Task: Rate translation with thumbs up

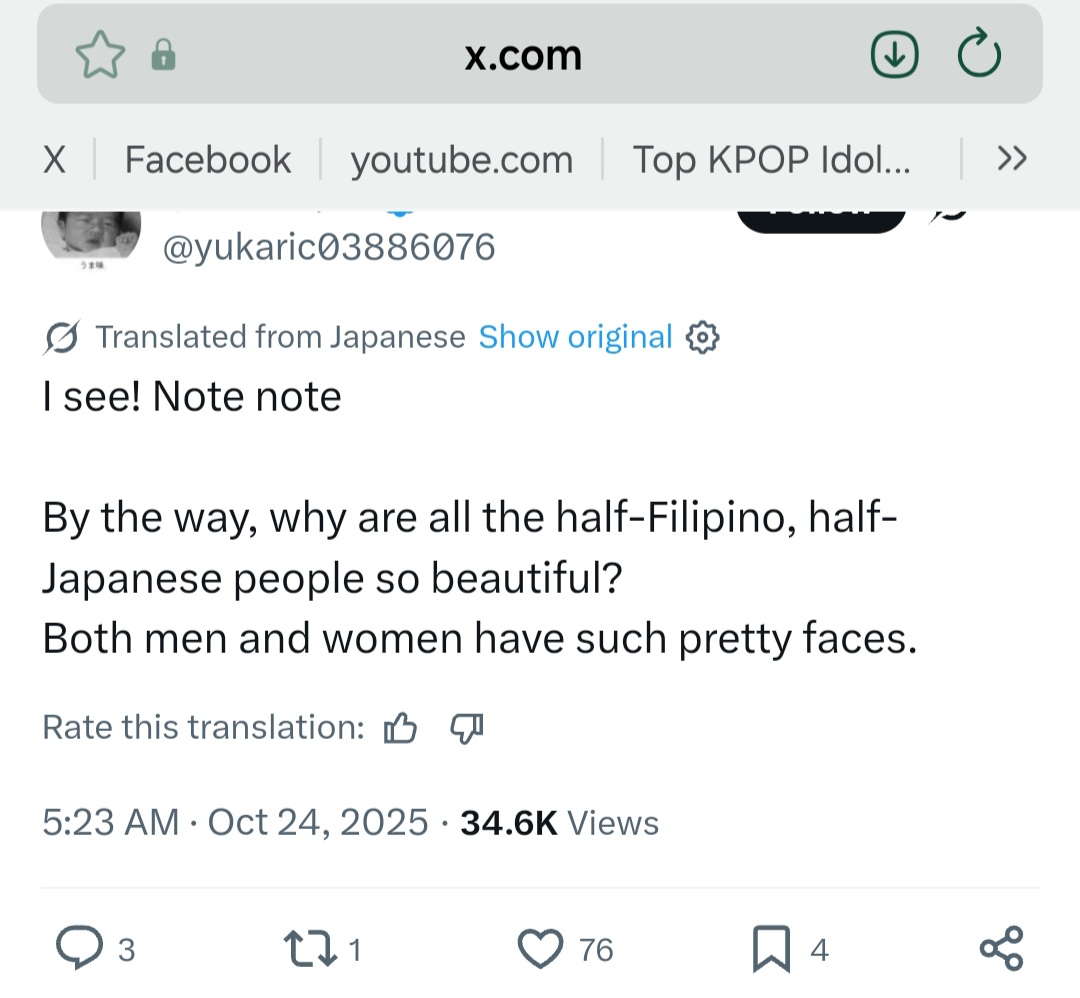Action: [400, 729]
